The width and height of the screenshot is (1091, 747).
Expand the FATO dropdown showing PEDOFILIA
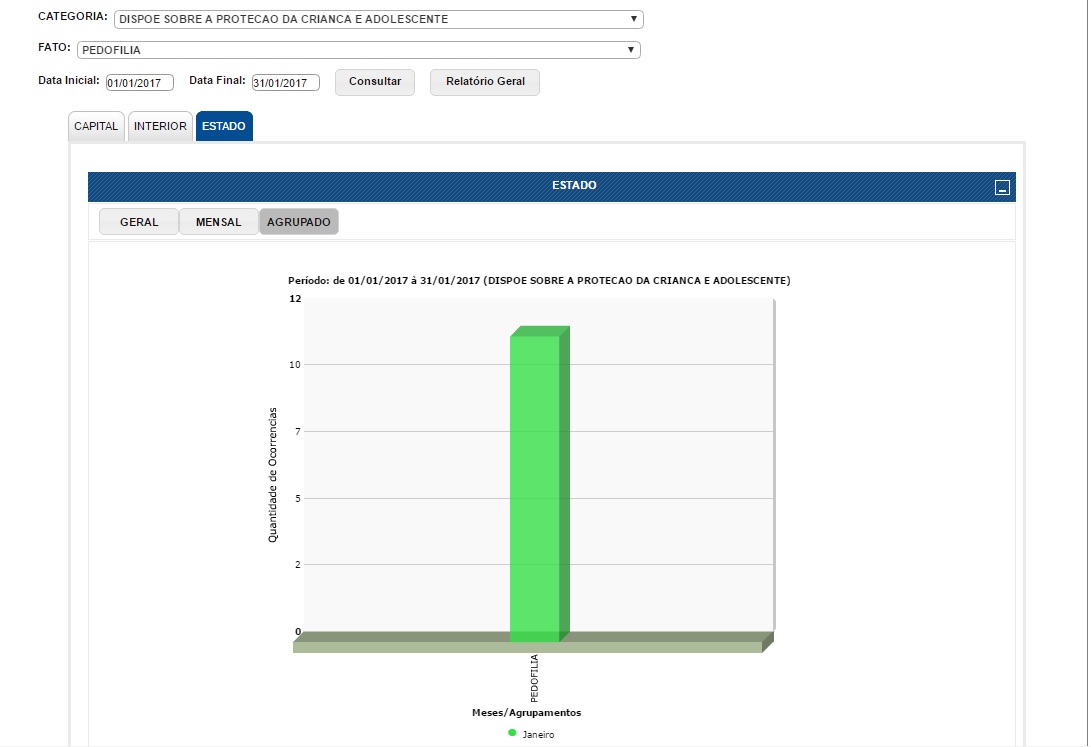tap(358, 50)
